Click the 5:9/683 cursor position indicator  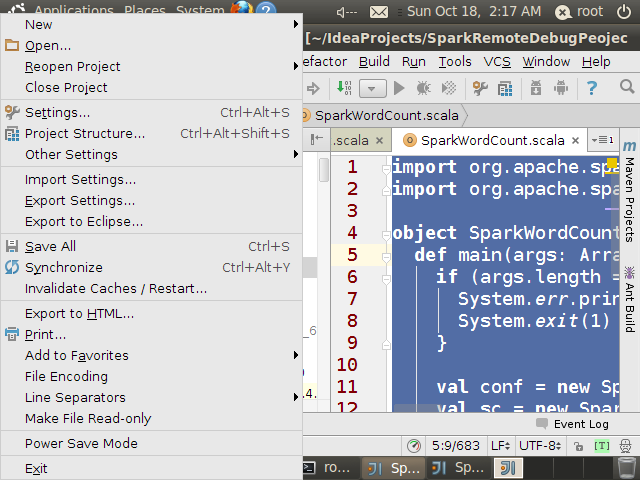tap(456, 446)
